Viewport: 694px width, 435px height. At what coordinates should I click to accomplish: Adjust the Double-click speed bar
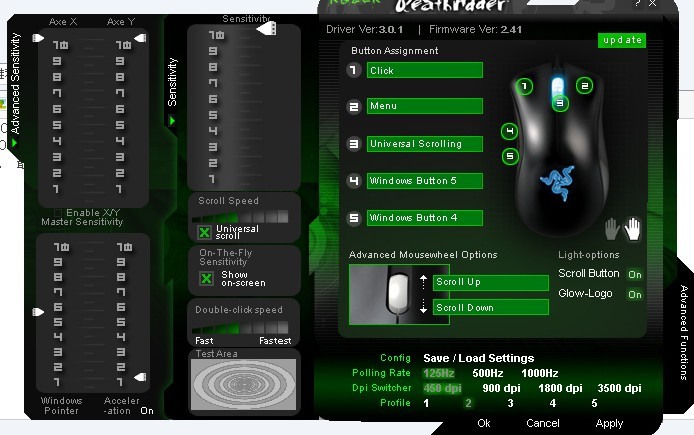[240, 328]
